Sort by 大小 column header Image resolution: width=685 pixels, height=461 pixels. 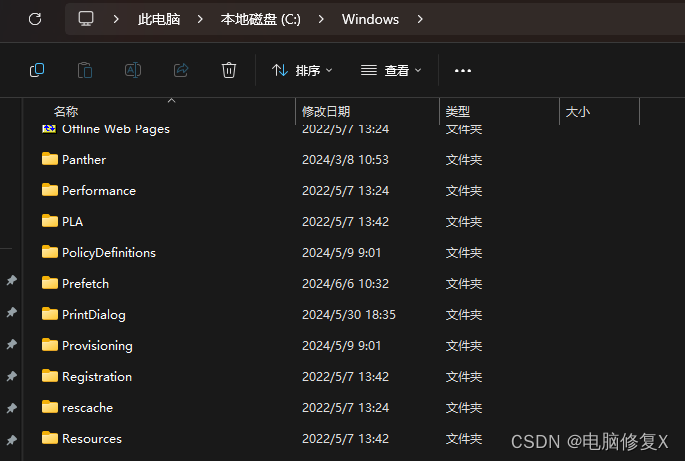[x=578, y=112]
